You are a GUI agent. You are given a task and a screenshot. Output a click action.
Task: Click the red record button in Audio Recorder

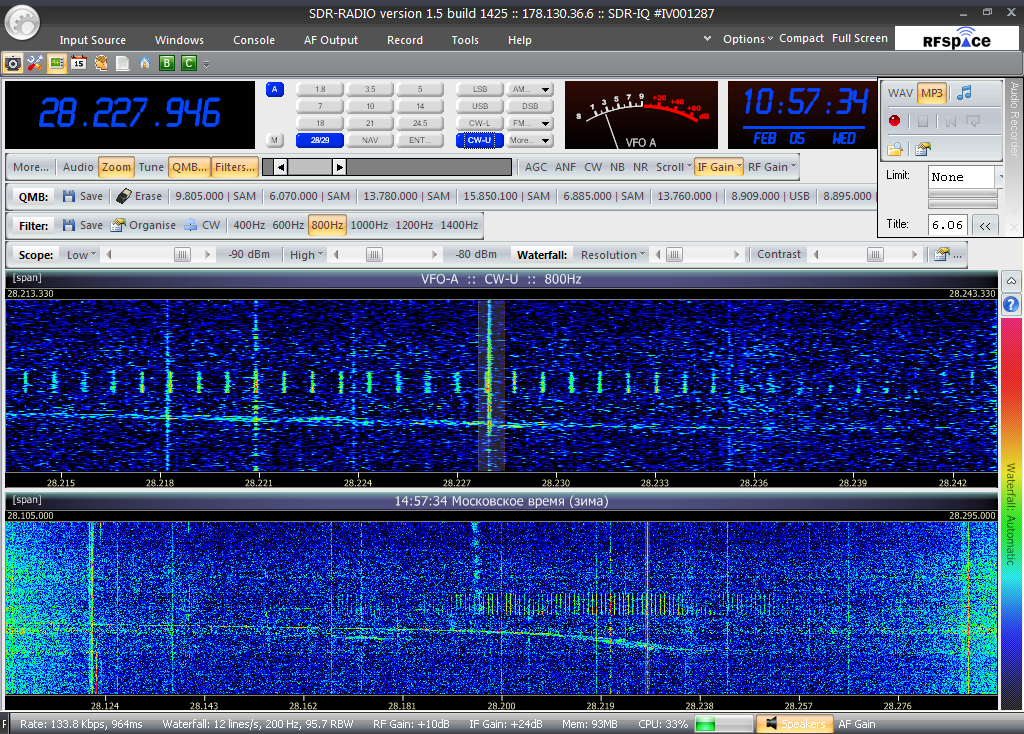894,121
